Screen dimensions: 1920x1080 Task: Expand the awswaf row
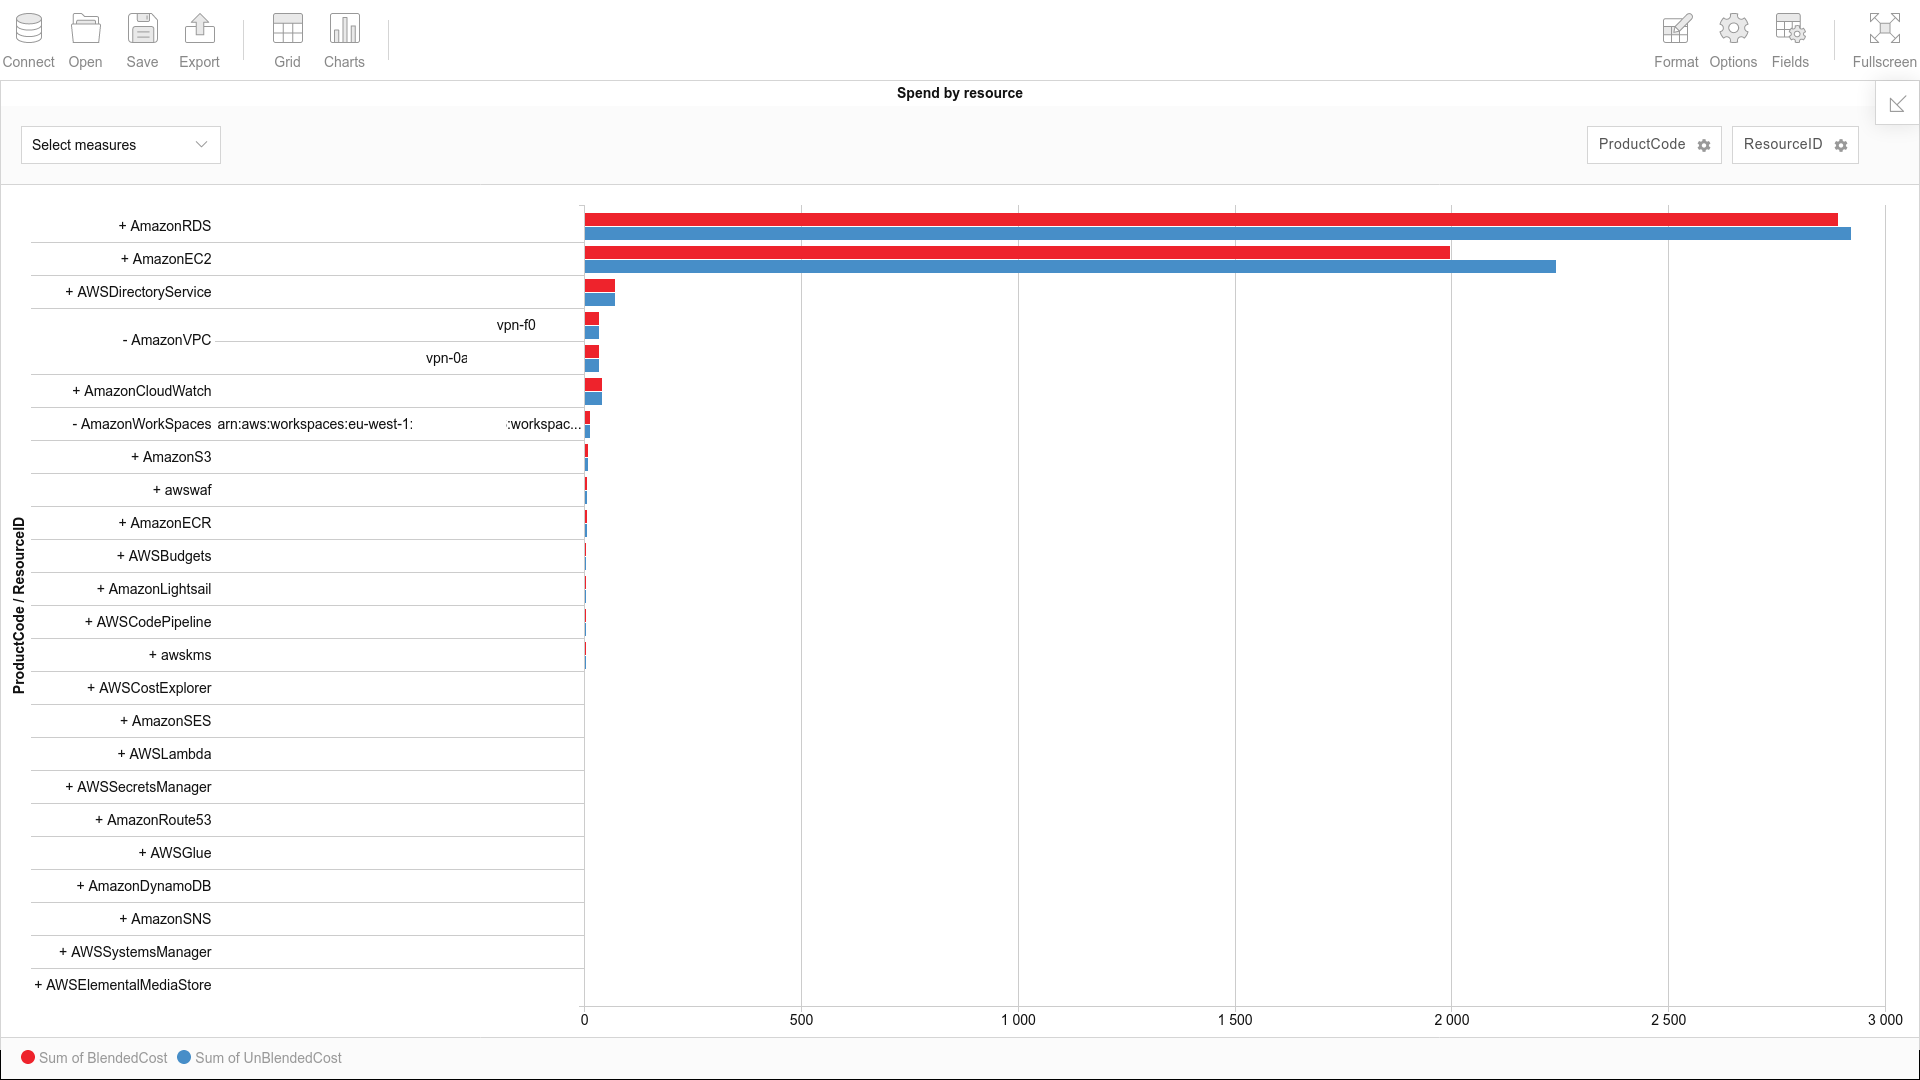click(x=182, y=490)
